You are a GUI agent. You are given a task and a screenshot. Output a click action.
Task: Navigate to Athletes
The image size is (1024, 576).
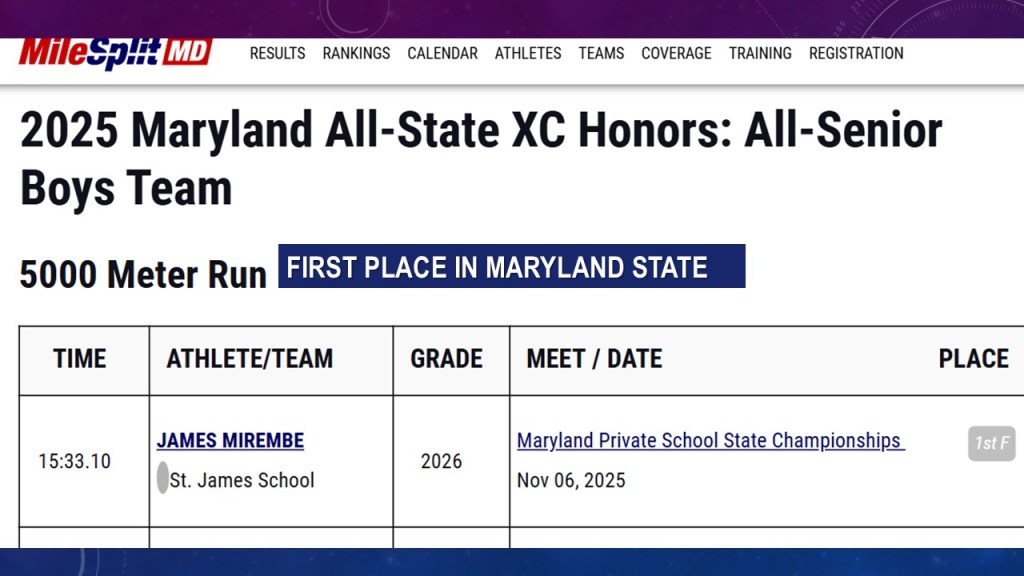tap(528, 53)
